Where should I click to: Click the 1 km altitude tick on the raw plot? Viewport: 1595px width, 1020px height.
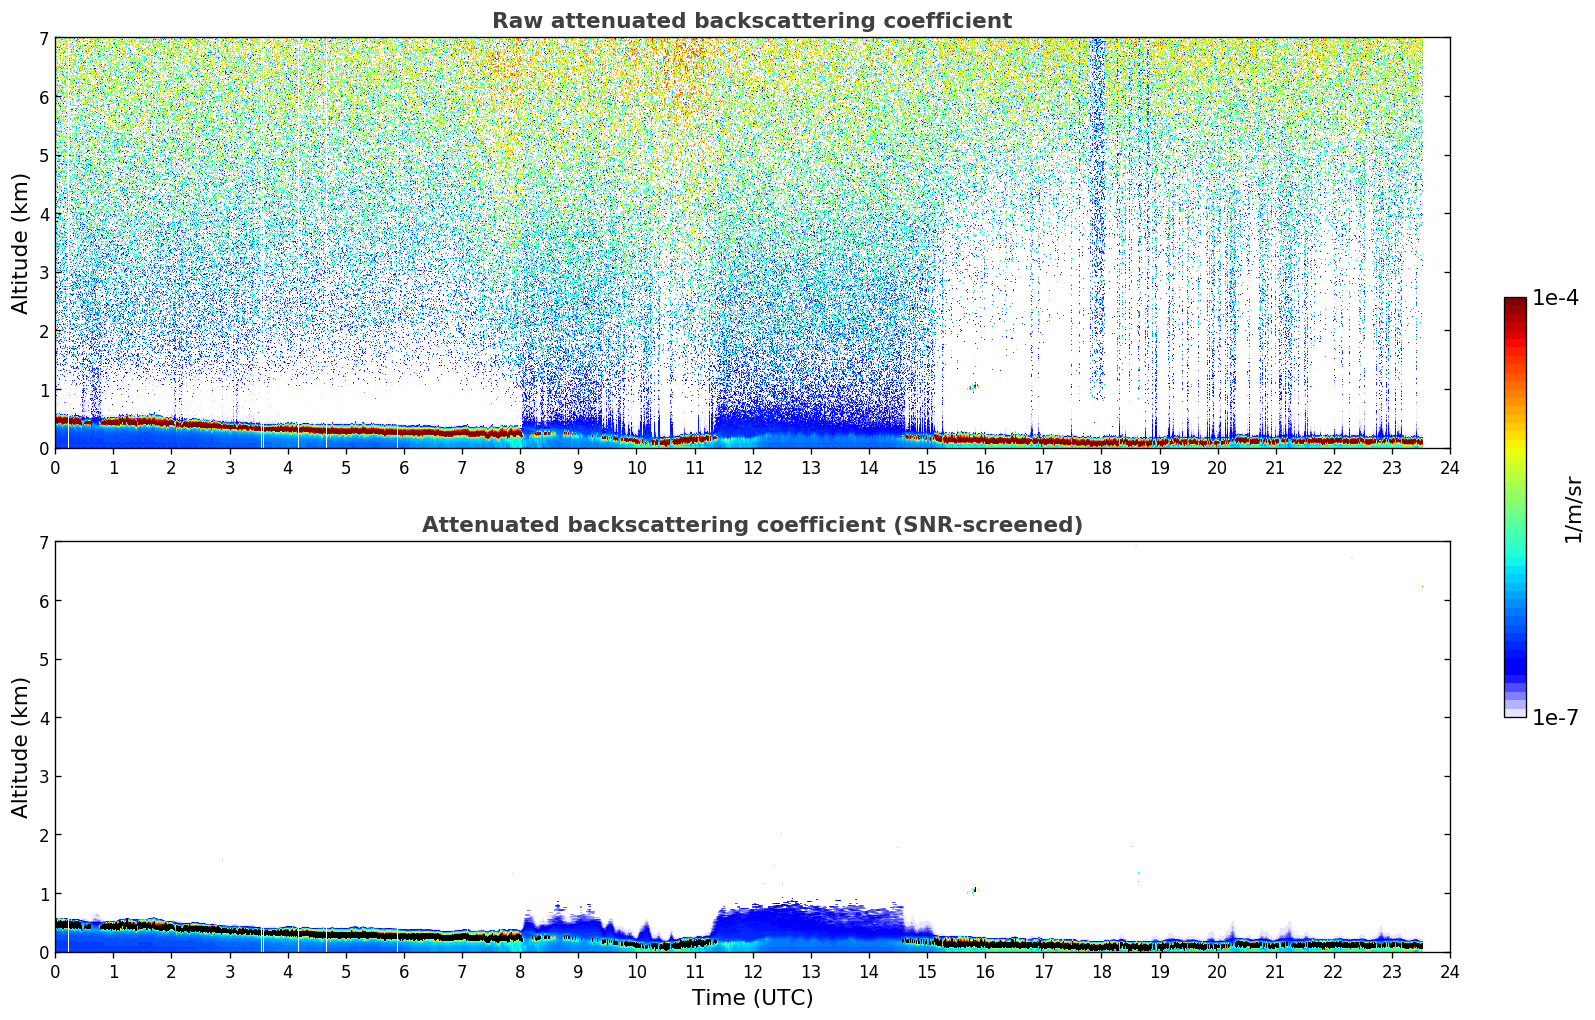44,389
